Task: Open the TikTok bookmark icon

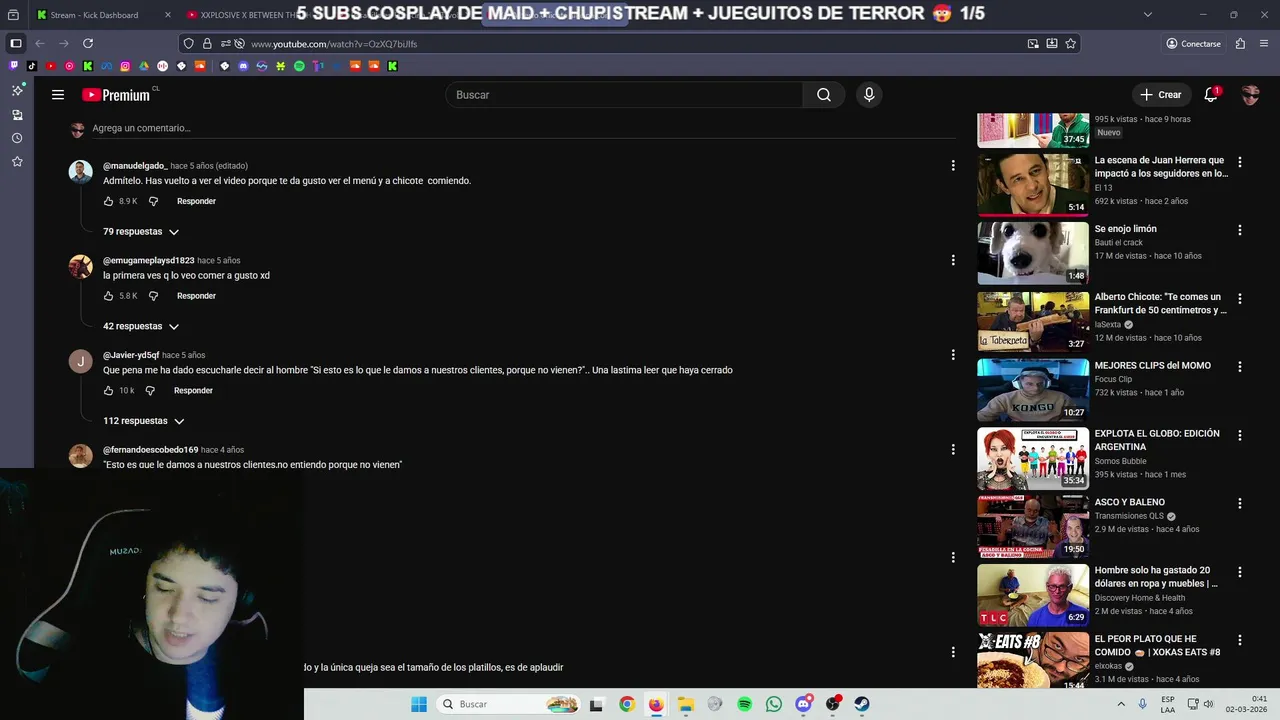Action: [x=32, y=66]
